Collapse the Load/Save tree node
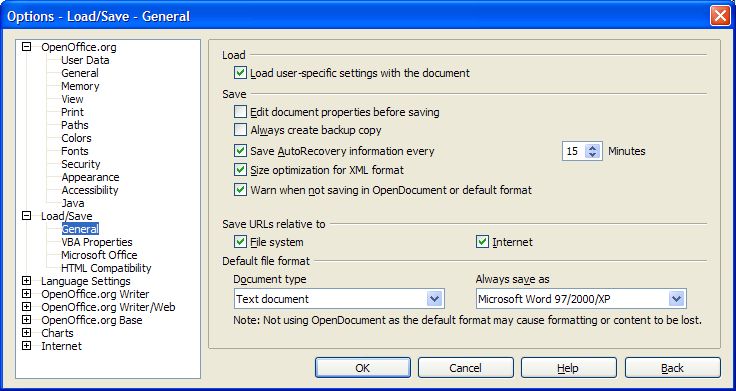 coord(27,215)
